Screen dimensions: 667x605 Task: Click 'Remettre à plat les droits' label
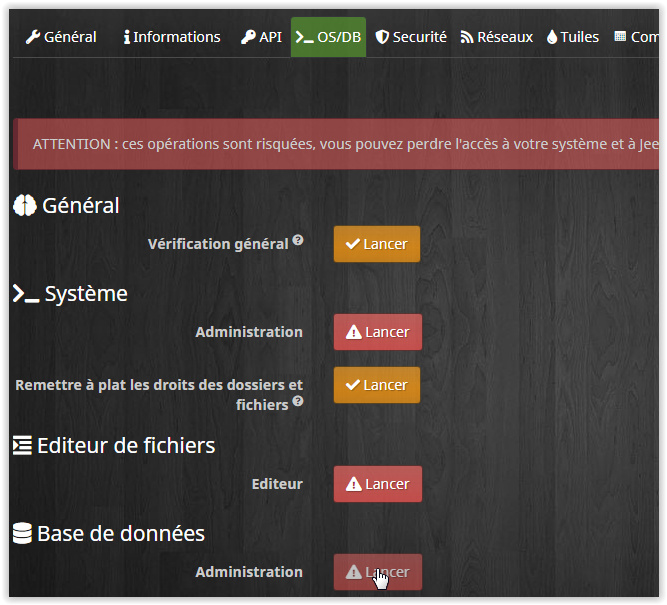pos(159,395)
